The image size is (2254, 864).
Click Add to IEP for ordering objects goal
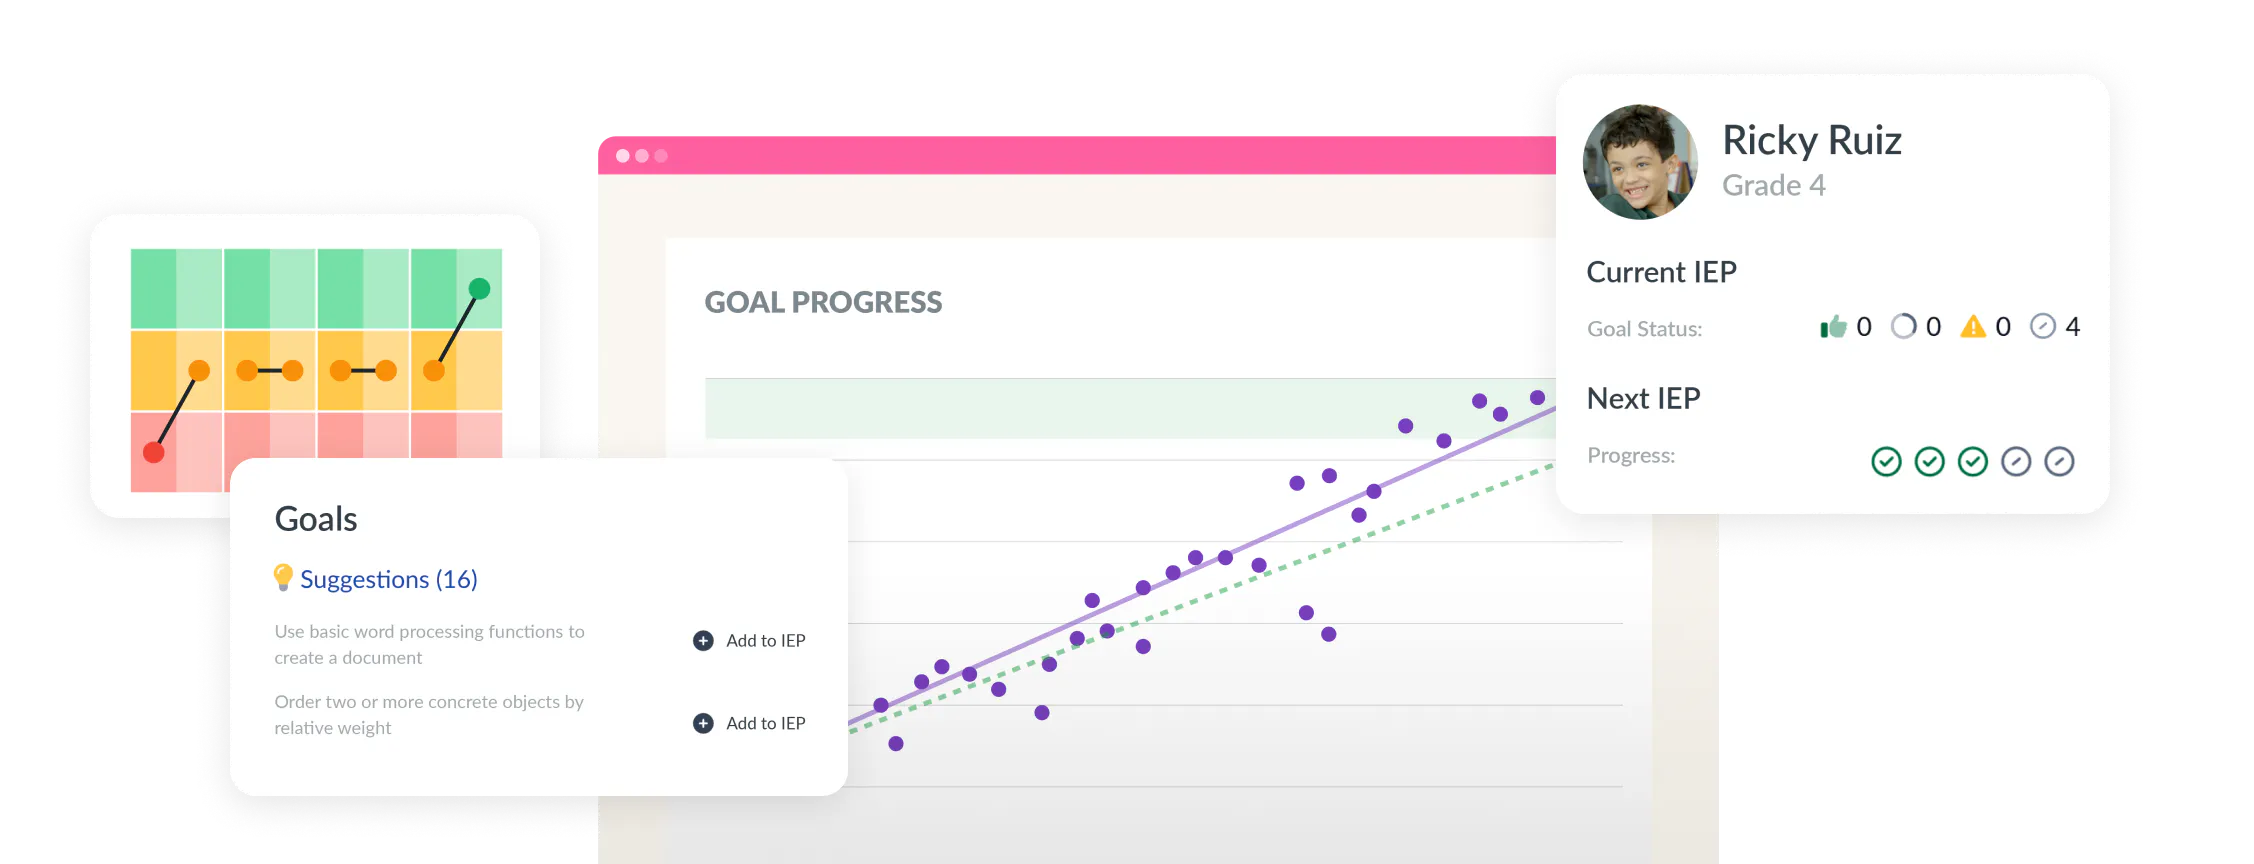(765, 723)
